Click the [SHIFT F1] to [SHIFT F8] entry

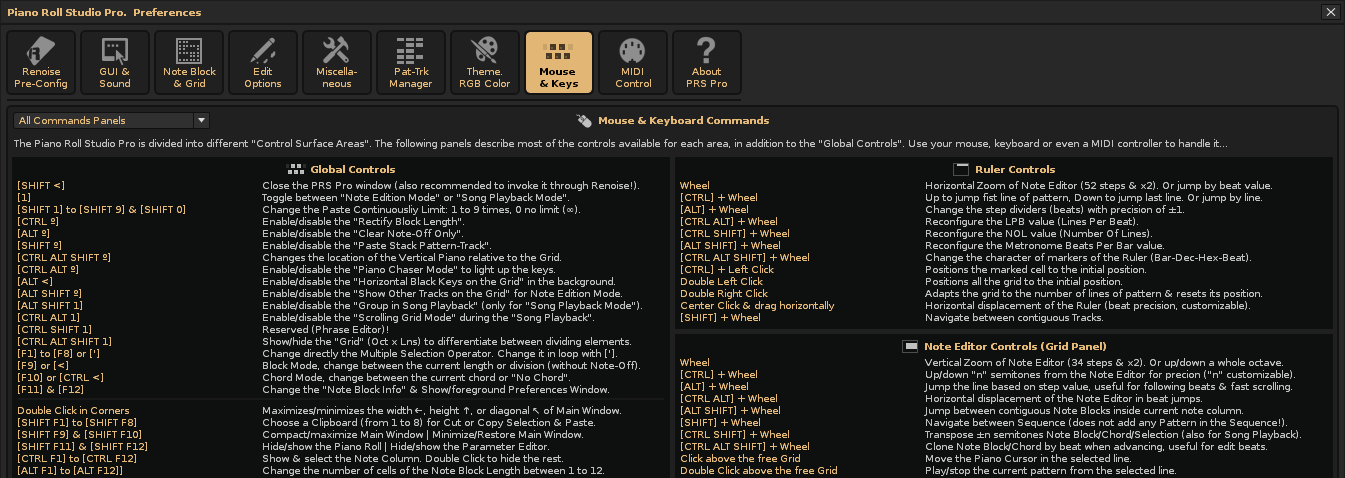(76, 423)
